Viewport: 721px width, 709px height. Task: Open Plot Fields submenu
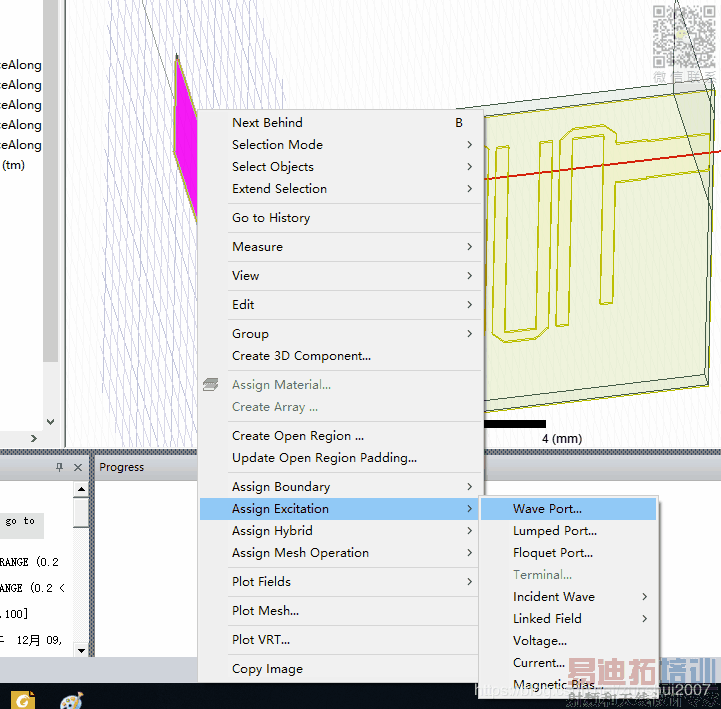(x=340, y=582)
